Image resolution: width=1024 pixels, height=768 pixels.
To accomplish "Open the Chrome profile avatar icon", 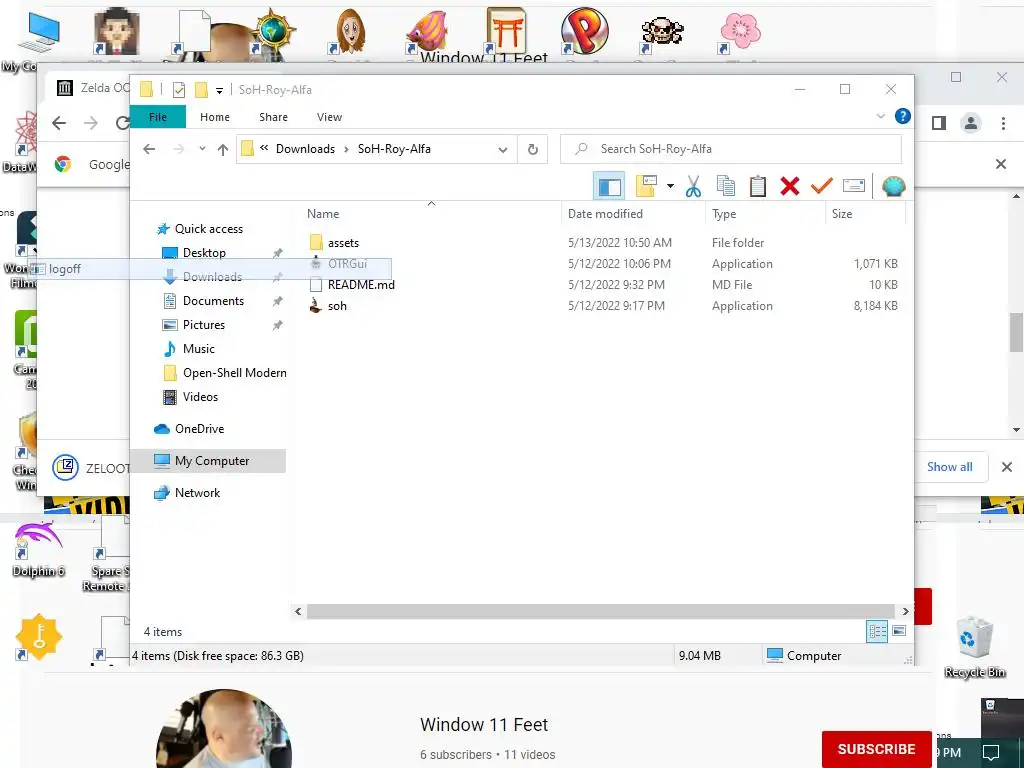I will pyautogui.click(x=971, y=123).
